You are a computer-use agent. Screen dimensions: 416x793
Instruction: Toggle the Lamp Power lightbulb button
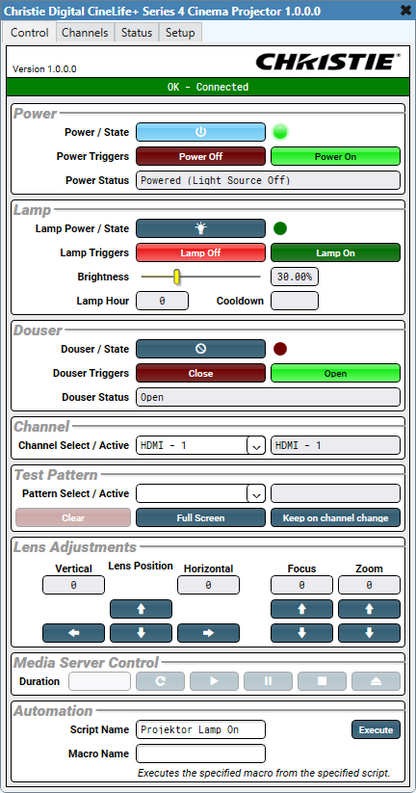201,229
